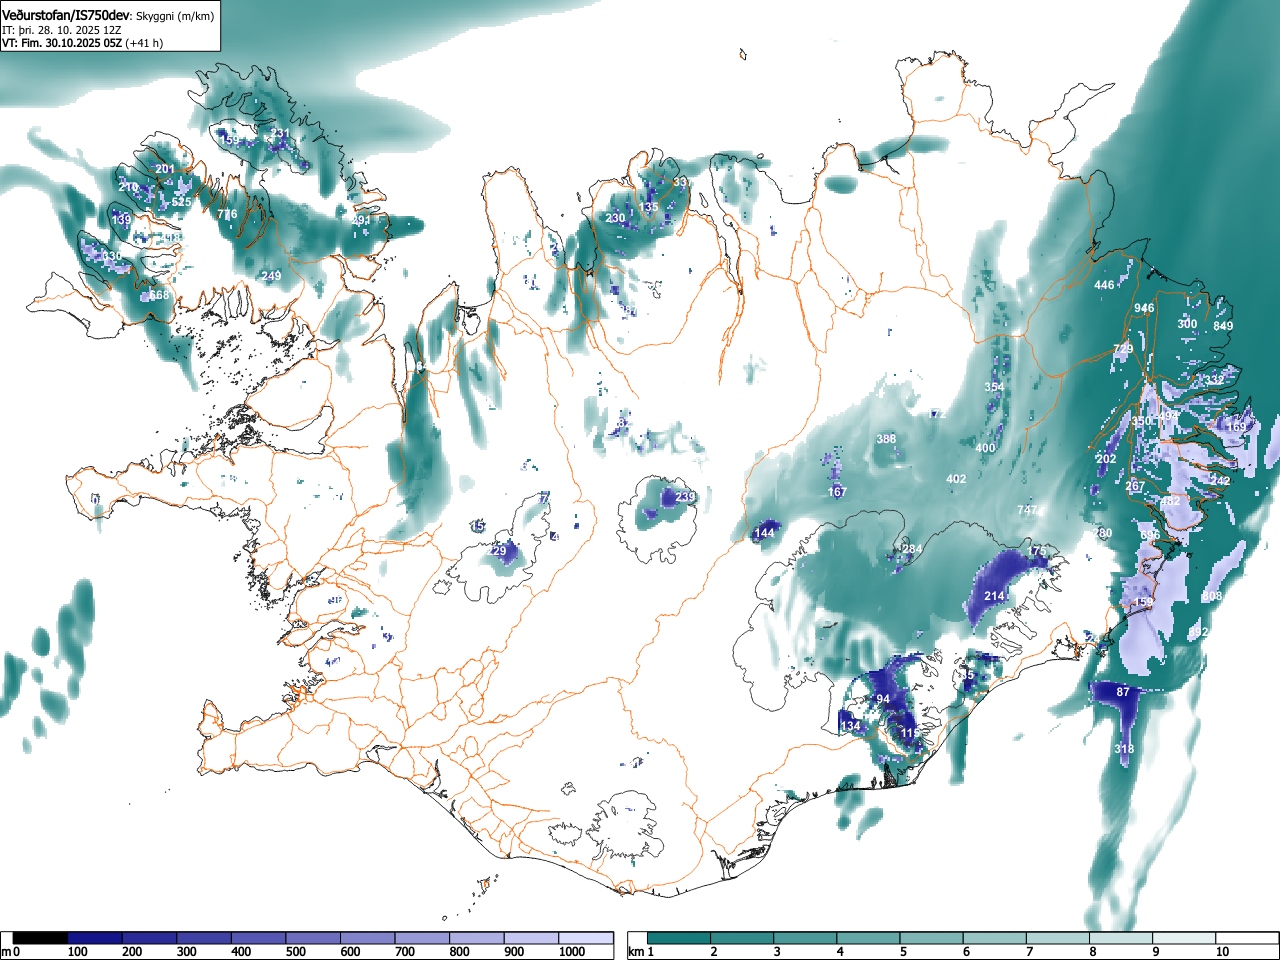Select the 700 tick label on the metre legend
This screenshot has width=1280, height=960.
coord(405,952)
